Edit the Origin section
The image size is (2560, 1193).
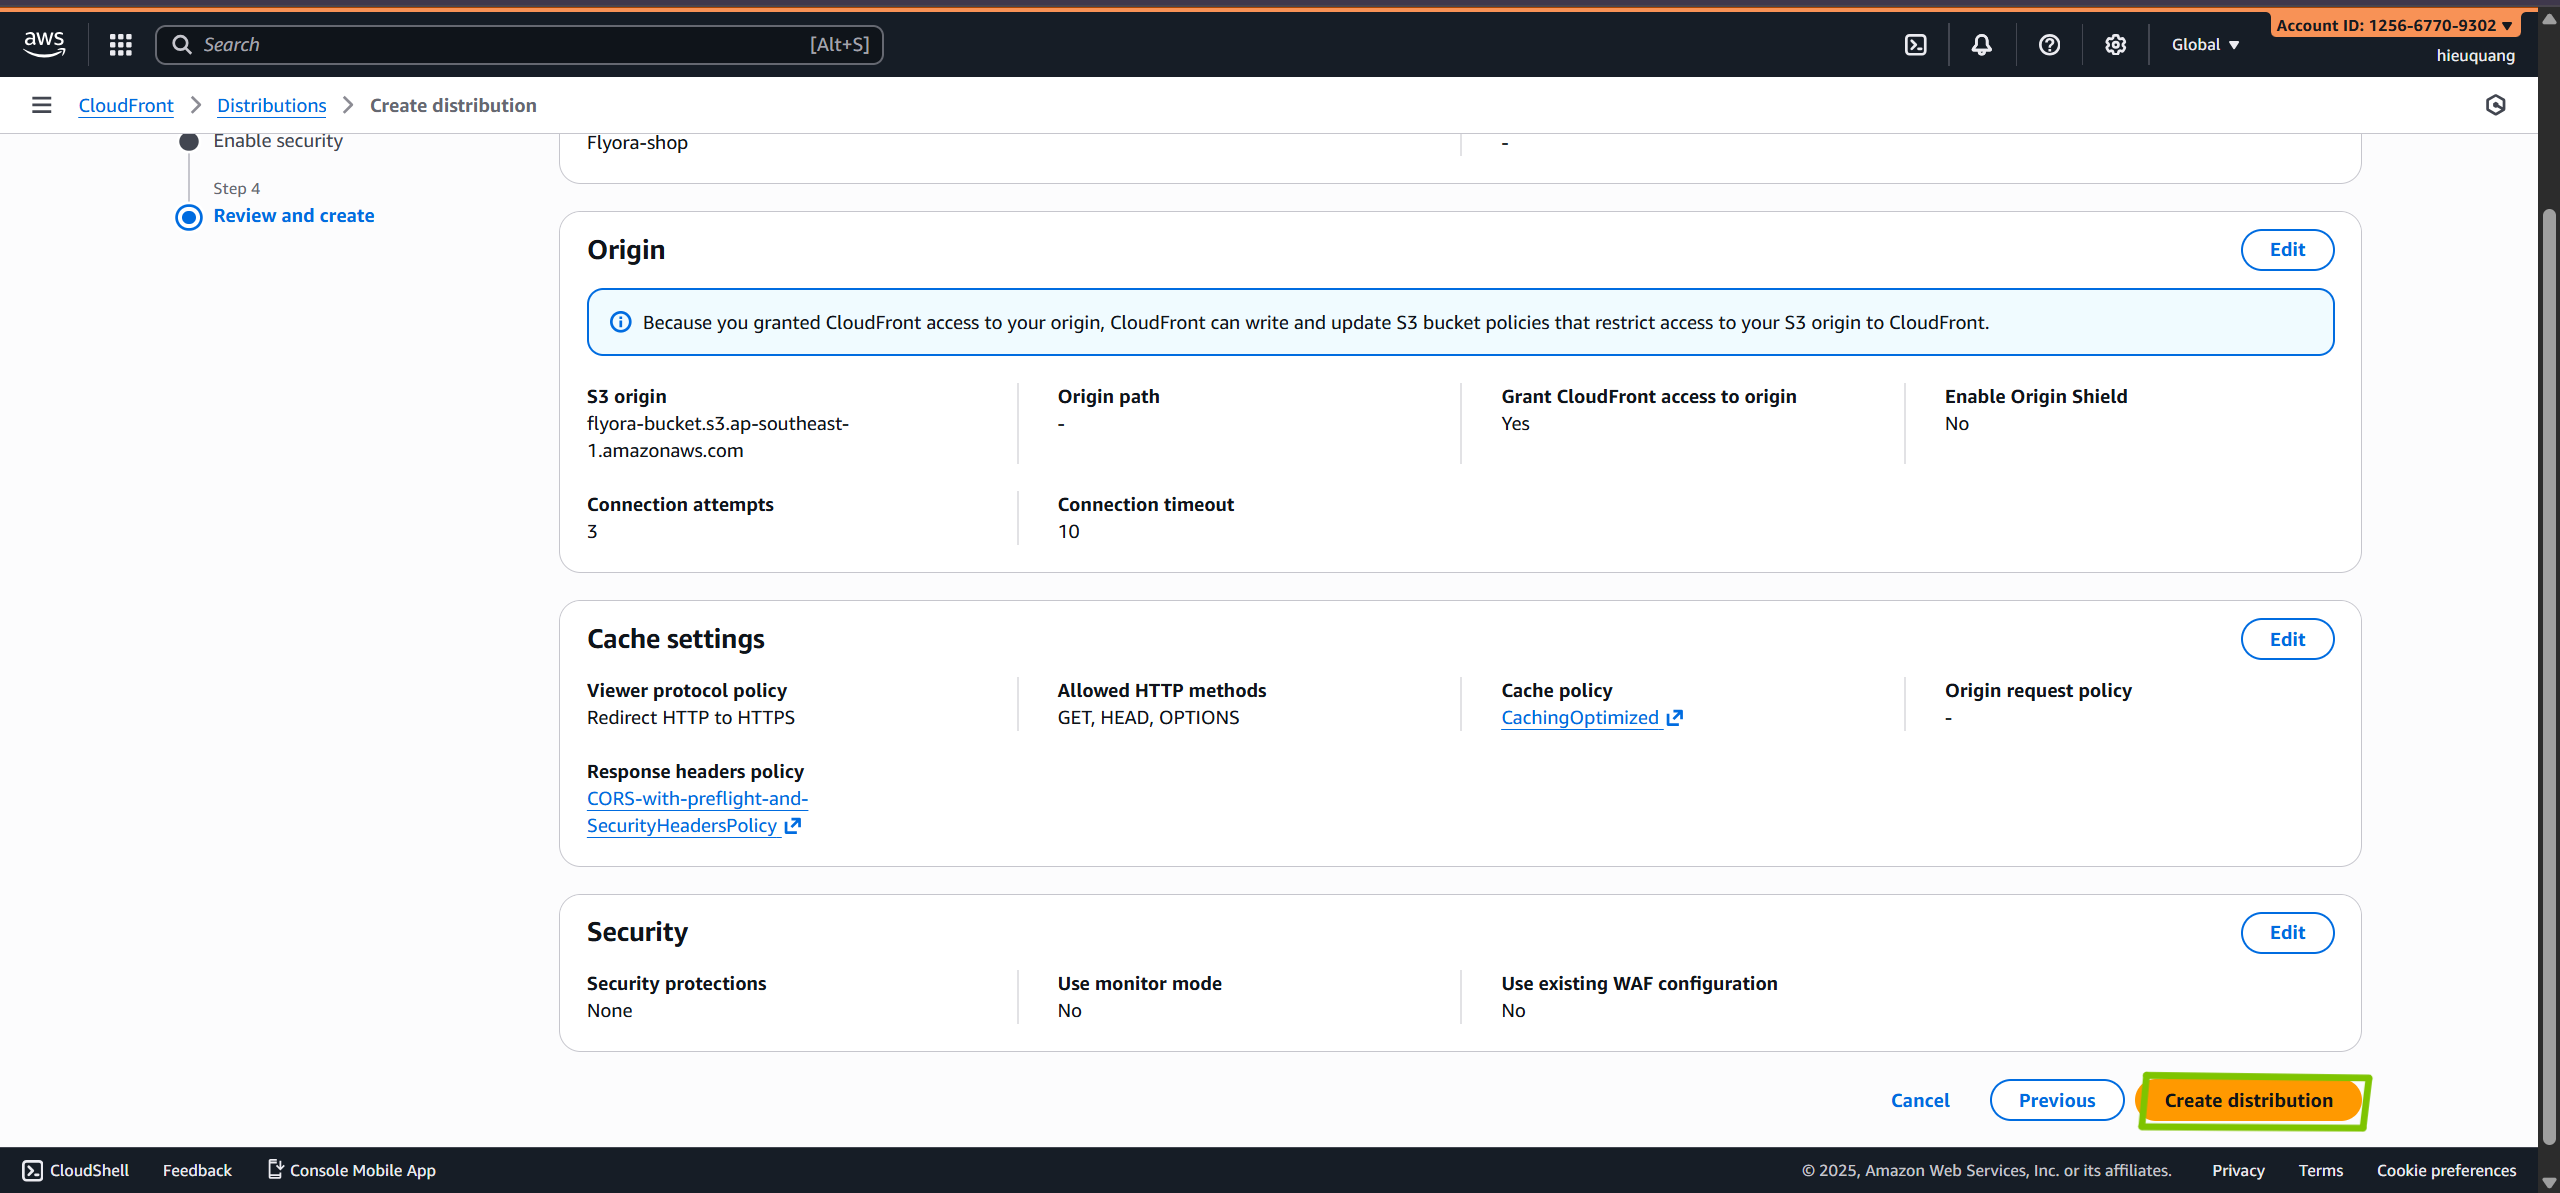click(x=2288, y=249)
